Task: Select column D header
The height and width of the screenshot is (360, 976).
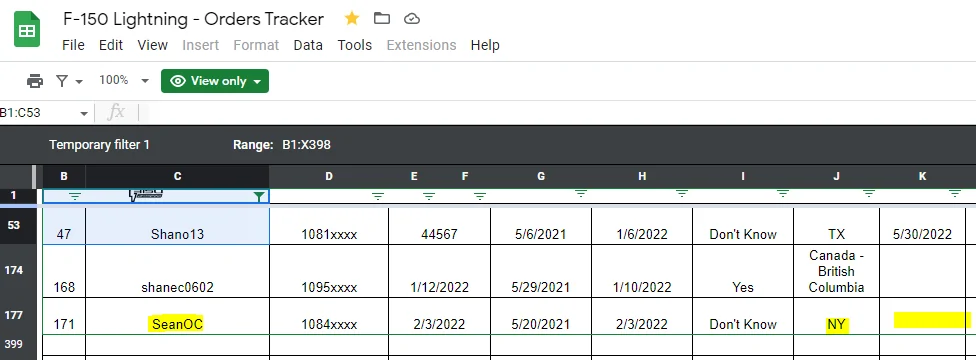Action: [329, 176]
